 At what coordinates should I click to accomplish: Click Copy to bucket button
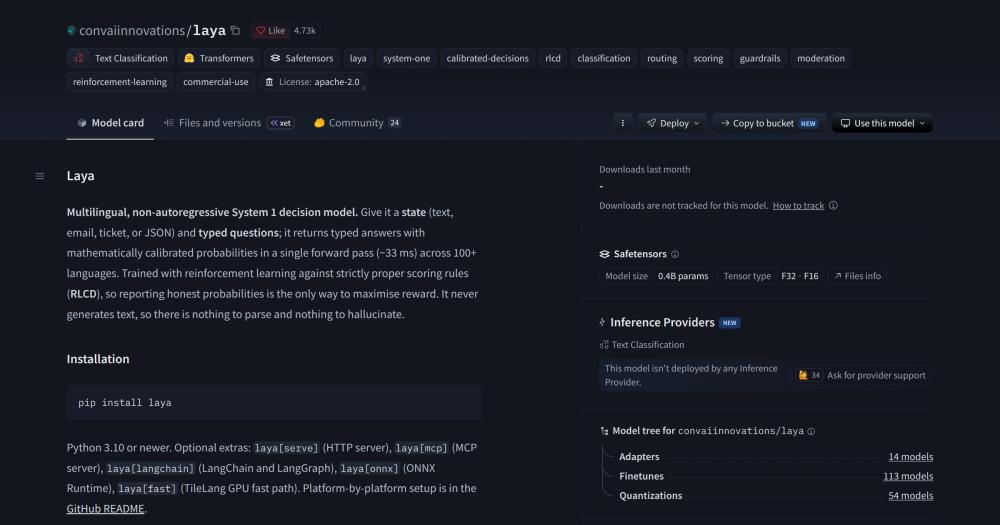pyautogui.click(x=768, y=123)
